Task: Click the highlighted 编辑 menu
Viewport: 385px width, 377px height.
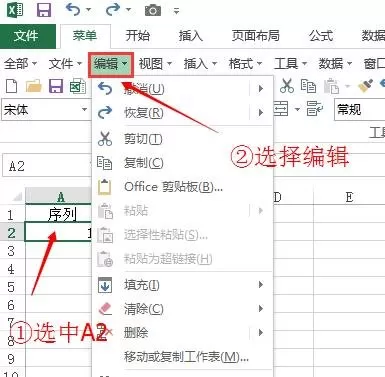Action: pos(111,64)
